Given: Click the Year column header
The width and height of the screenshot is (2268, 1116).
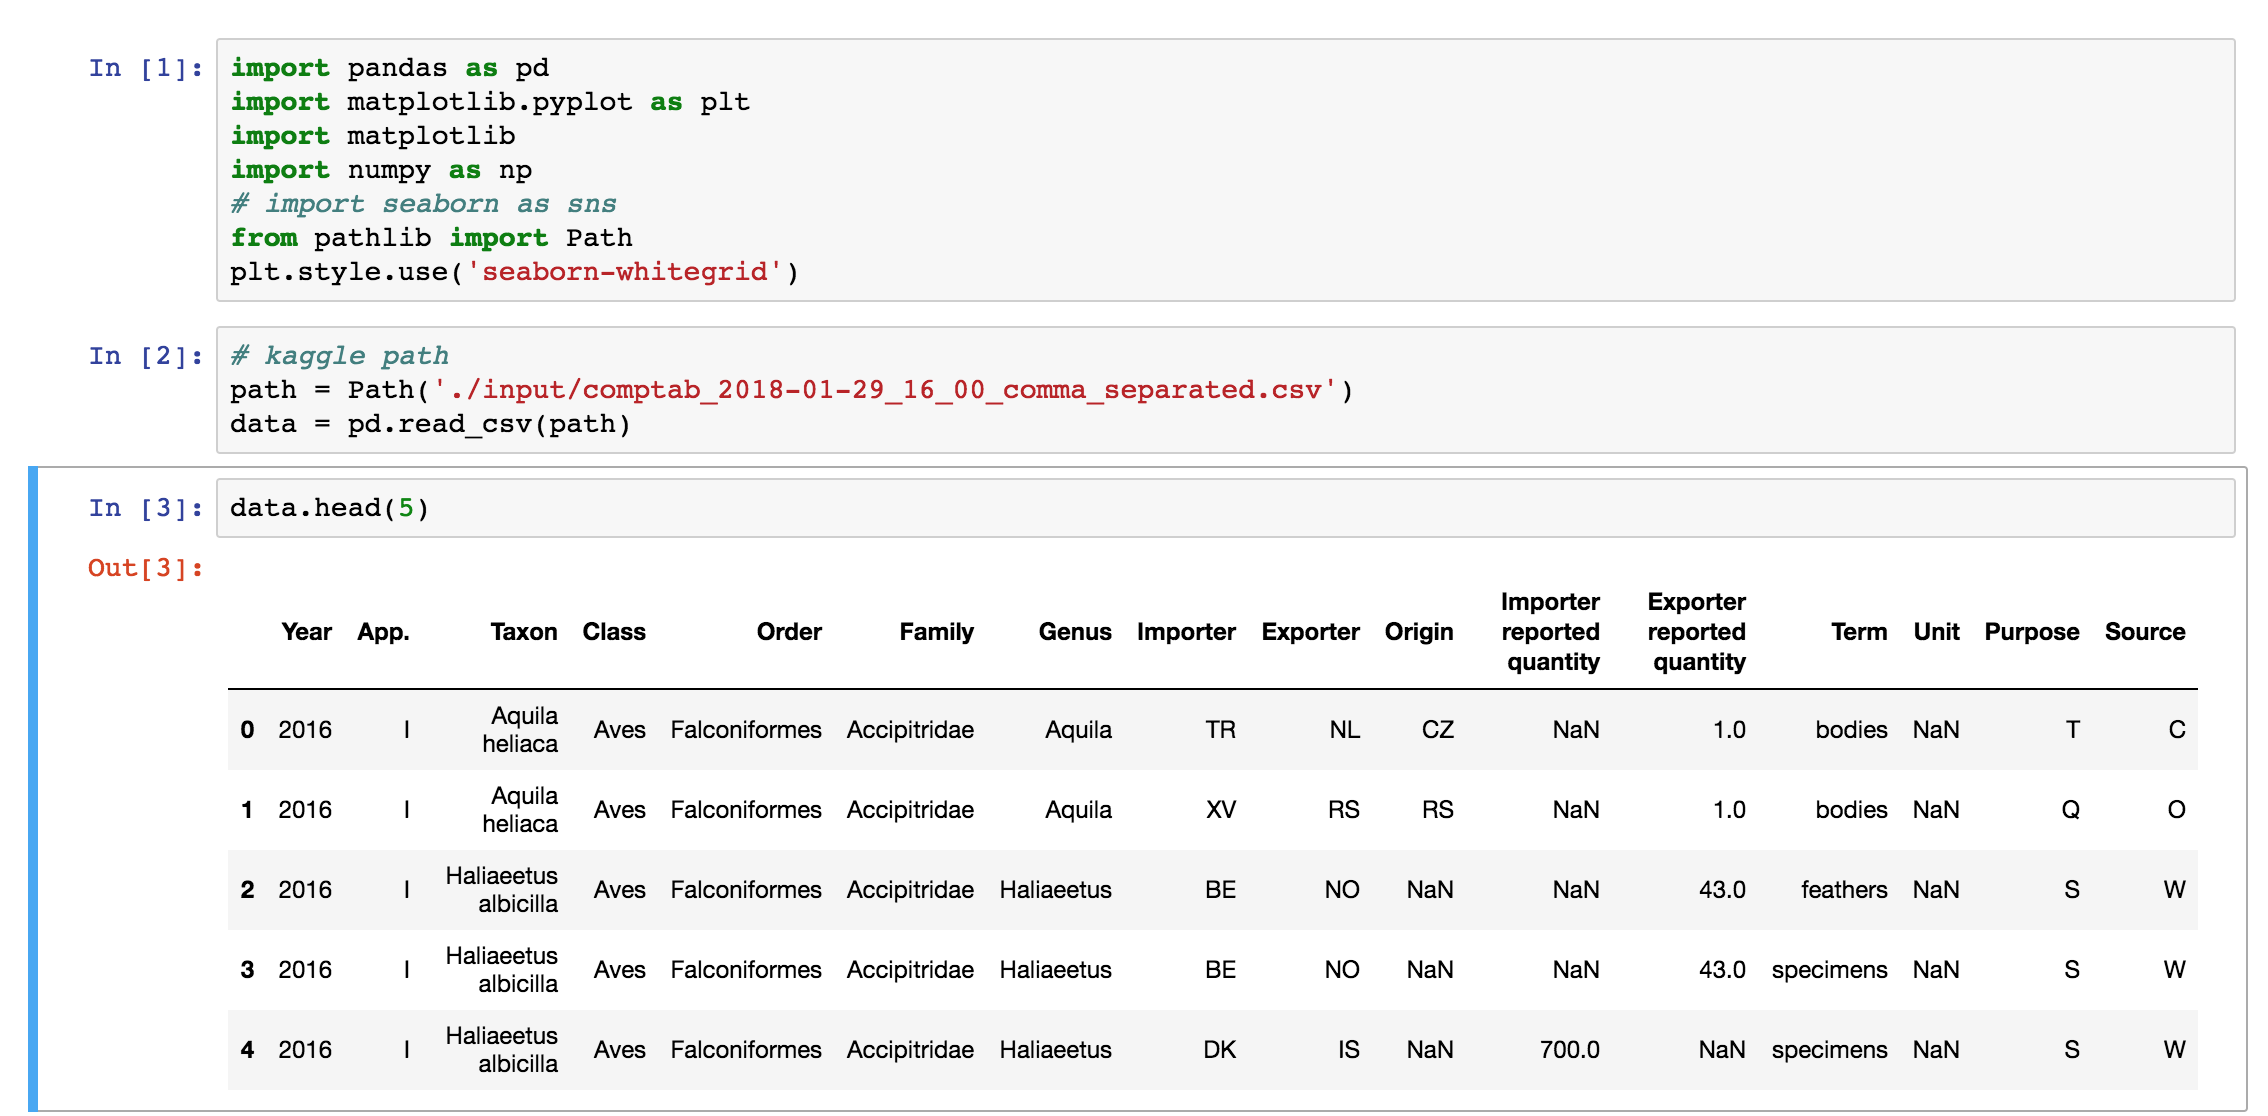Looking at the screenshot, I should point(306,632).
